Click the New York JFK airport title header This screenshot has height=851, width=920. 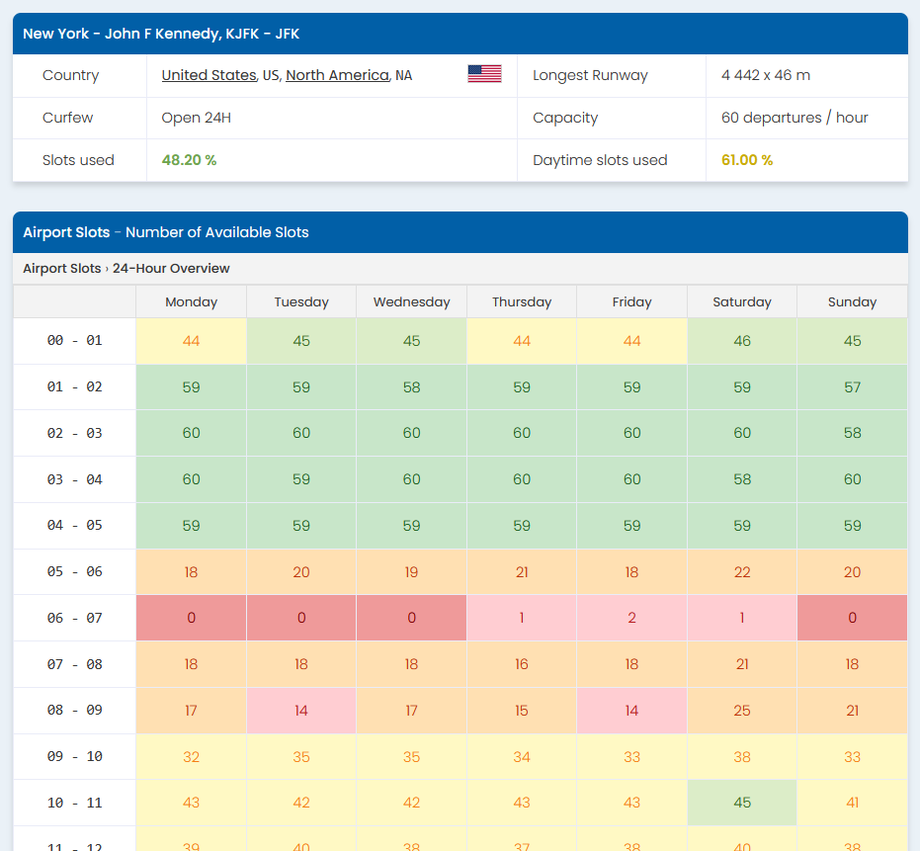pos(161,34)
